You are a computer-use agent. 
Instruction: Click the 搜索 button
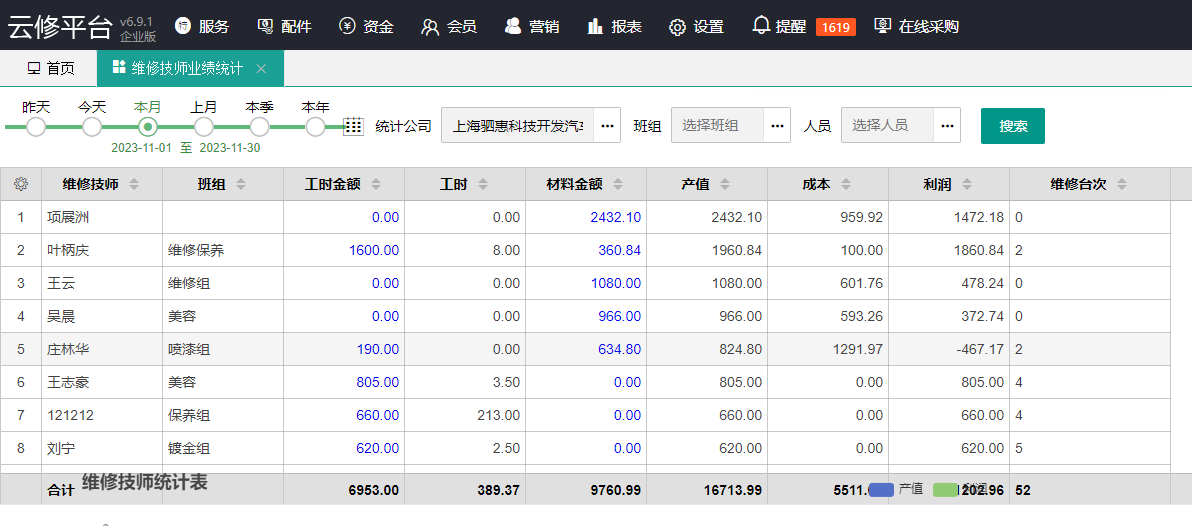(x=1012, y=126)
